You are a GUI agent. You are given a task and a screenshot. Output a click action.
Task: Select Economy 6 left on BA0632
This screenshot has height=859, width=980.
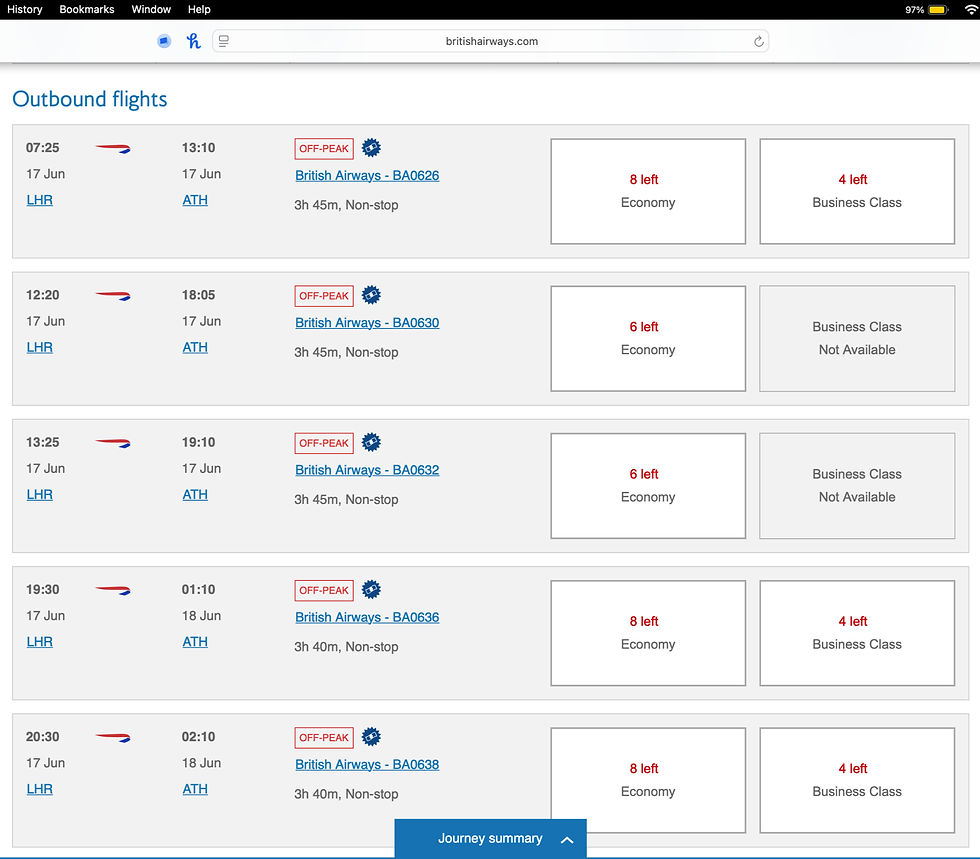click(x=648, y=486)
